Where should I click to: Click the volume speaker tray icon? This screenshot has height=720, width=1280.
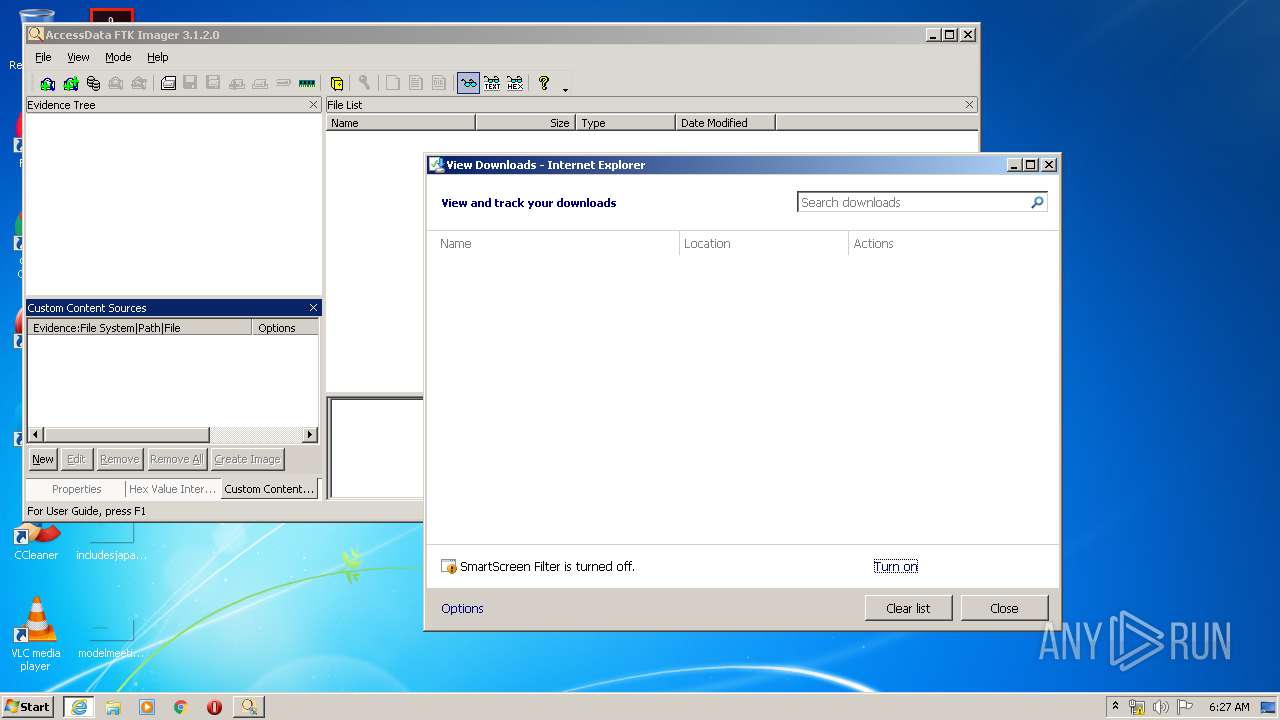point(1160,706)
